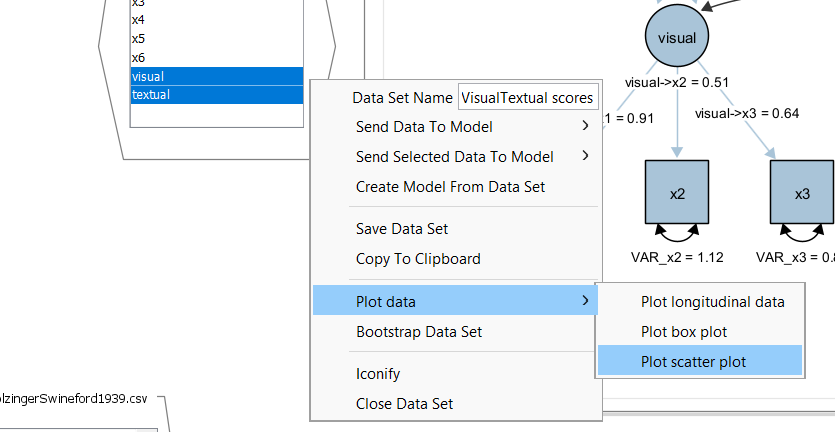835x432 pixels.
Task: Select the x3 observed variable node
Action: [x=801, y=193]
